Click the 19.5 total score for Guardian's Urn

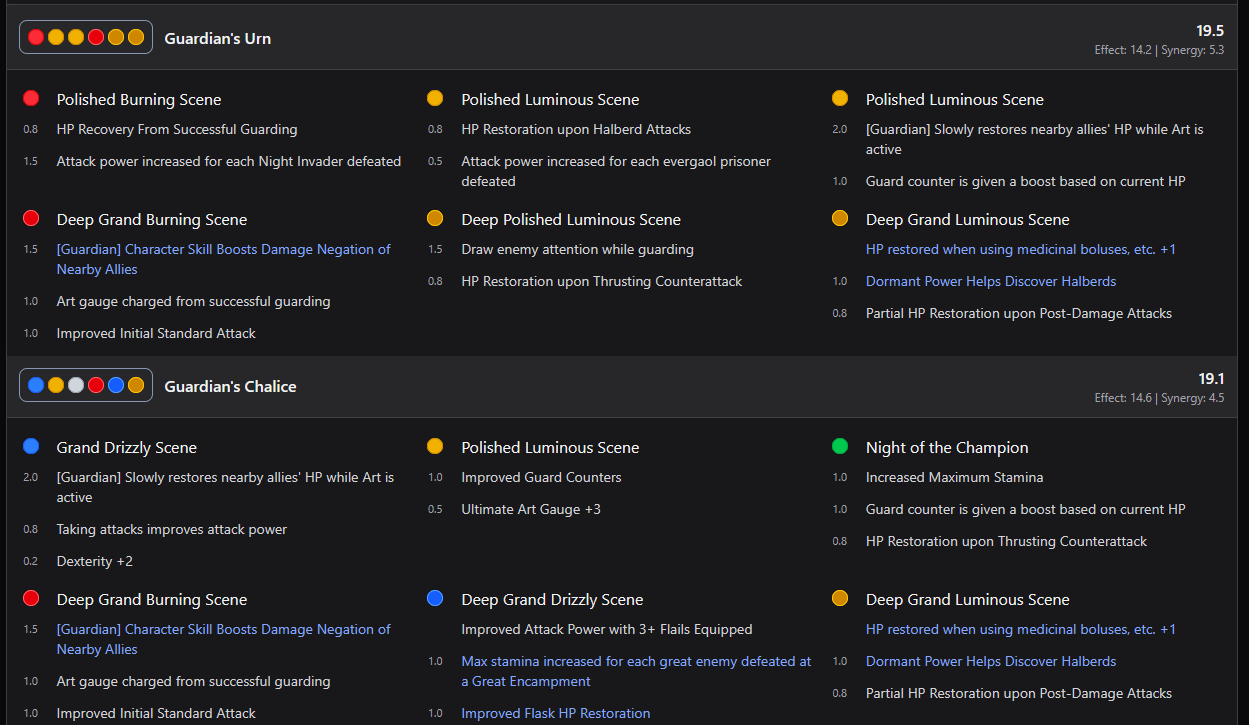point(1210,31)
